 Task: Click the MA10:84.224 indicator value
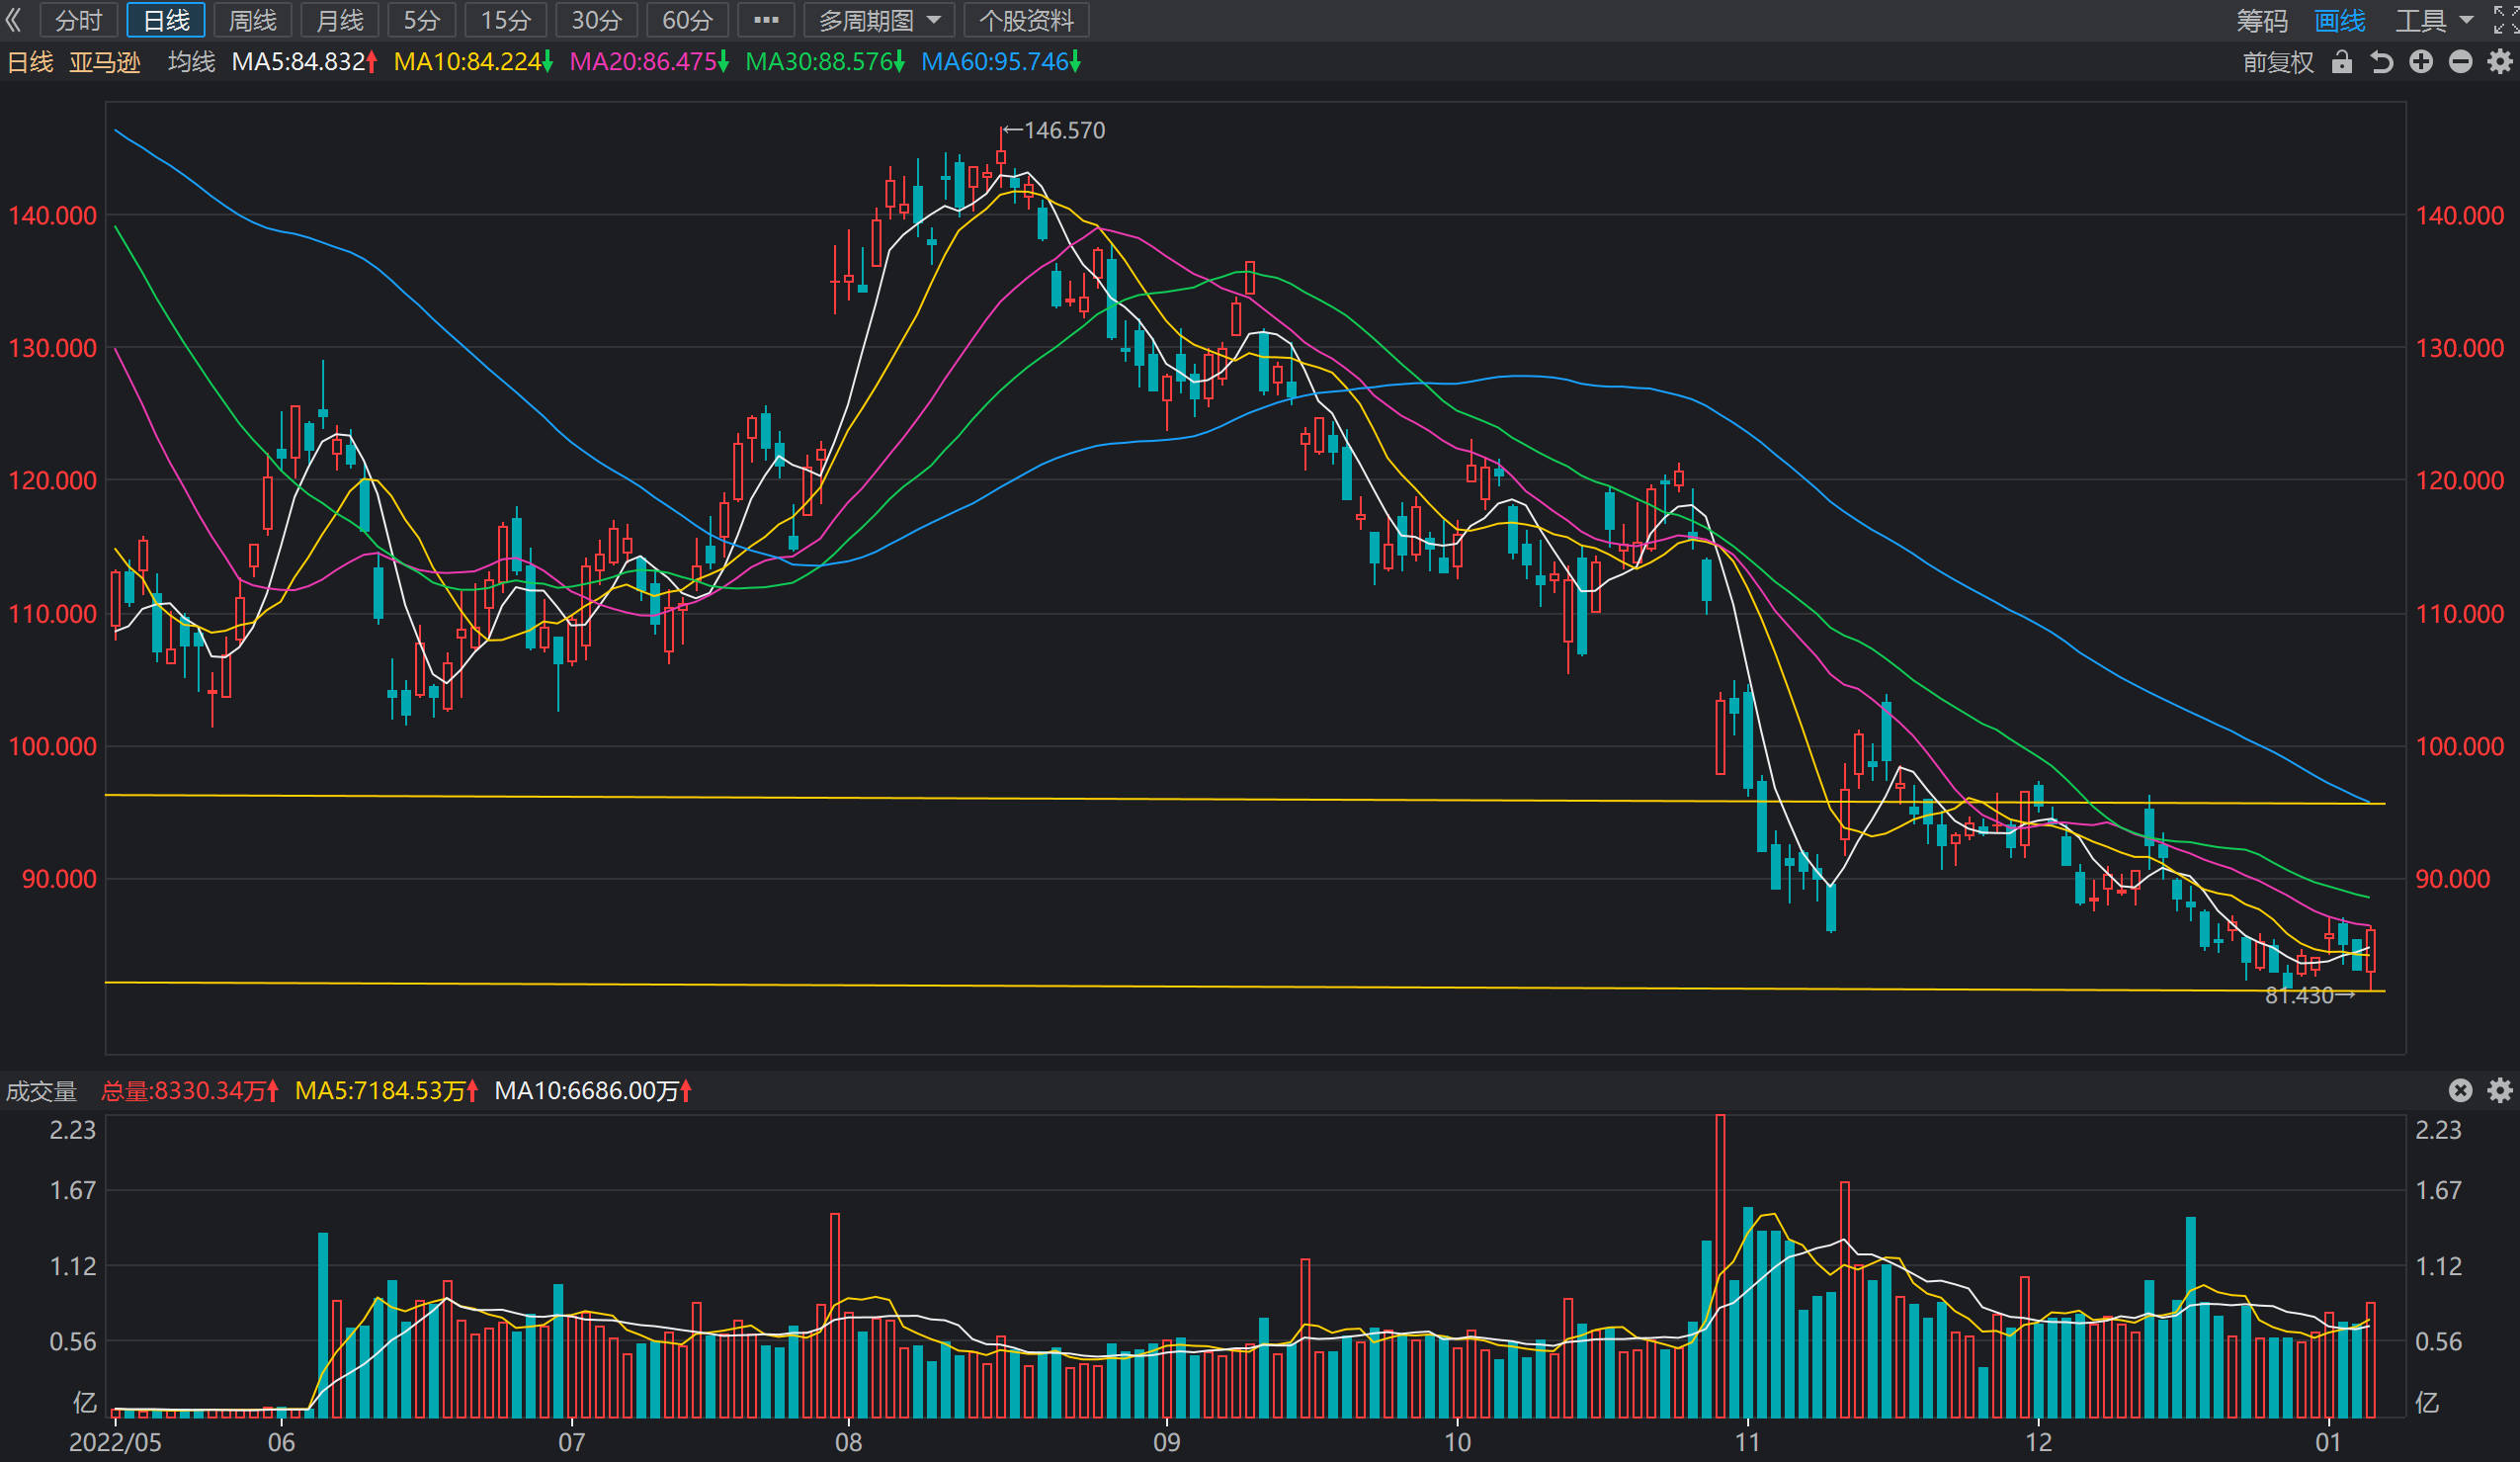(473, 62)
